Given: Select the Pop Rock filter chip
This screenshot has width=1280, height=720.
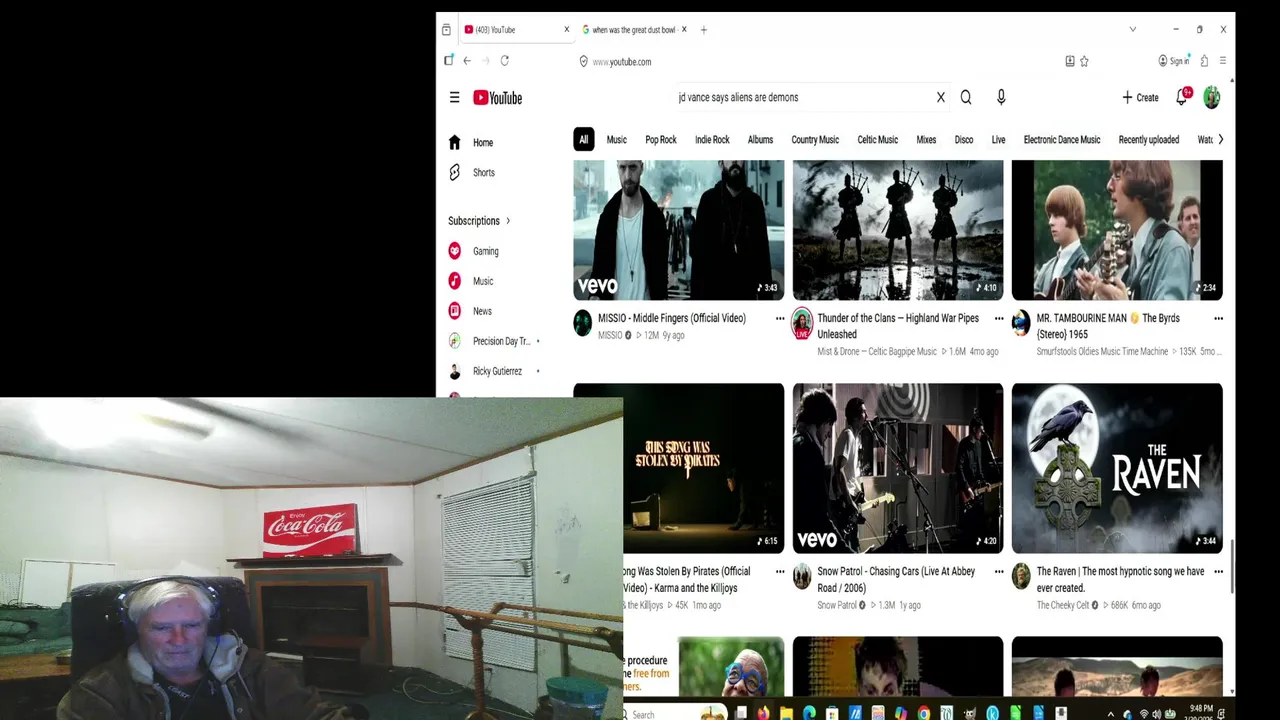Looking at the screenshot, I should coord(661,140).
